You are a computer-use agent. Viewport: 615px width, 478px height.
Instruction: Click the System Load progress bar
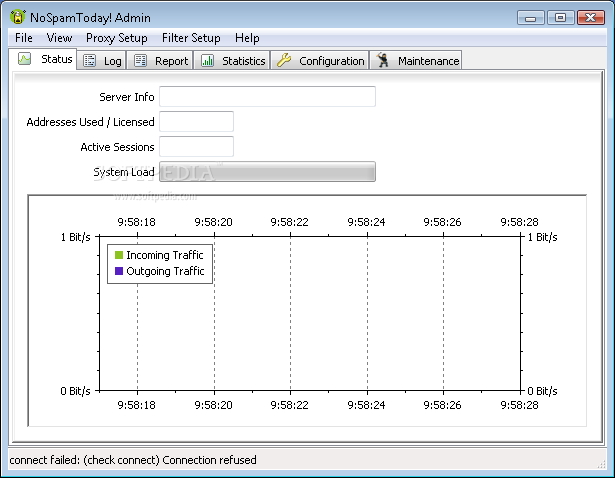pyautogui.click(x=267, y=172)
